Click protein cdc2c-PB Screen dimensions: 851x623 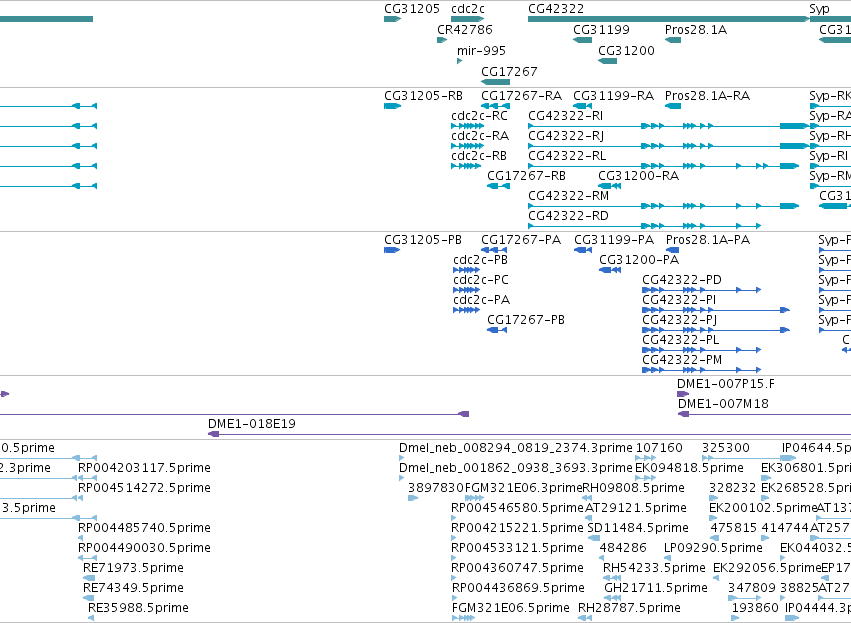coord(480,260)
